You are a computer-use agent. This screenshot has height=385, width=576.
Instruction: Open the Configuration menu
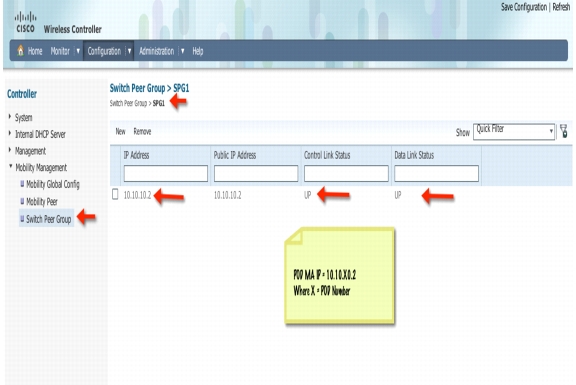pyautogui.click(x=104, y=51)
